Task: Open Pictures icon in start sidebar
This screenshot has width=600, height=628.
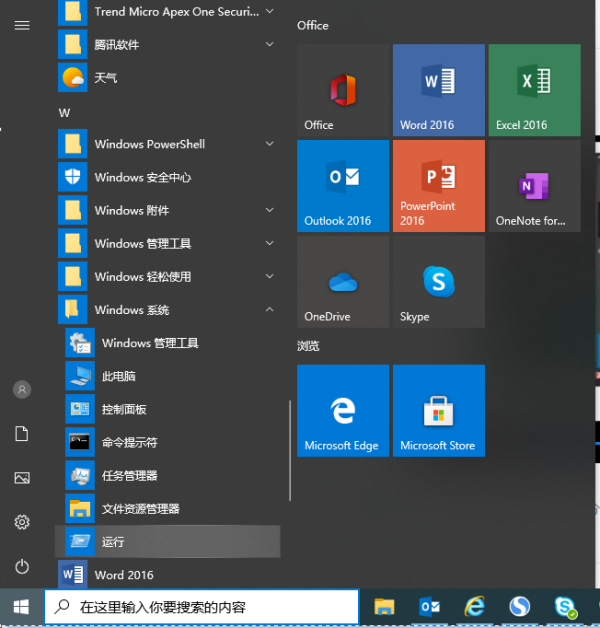Action: click(22, 478)
